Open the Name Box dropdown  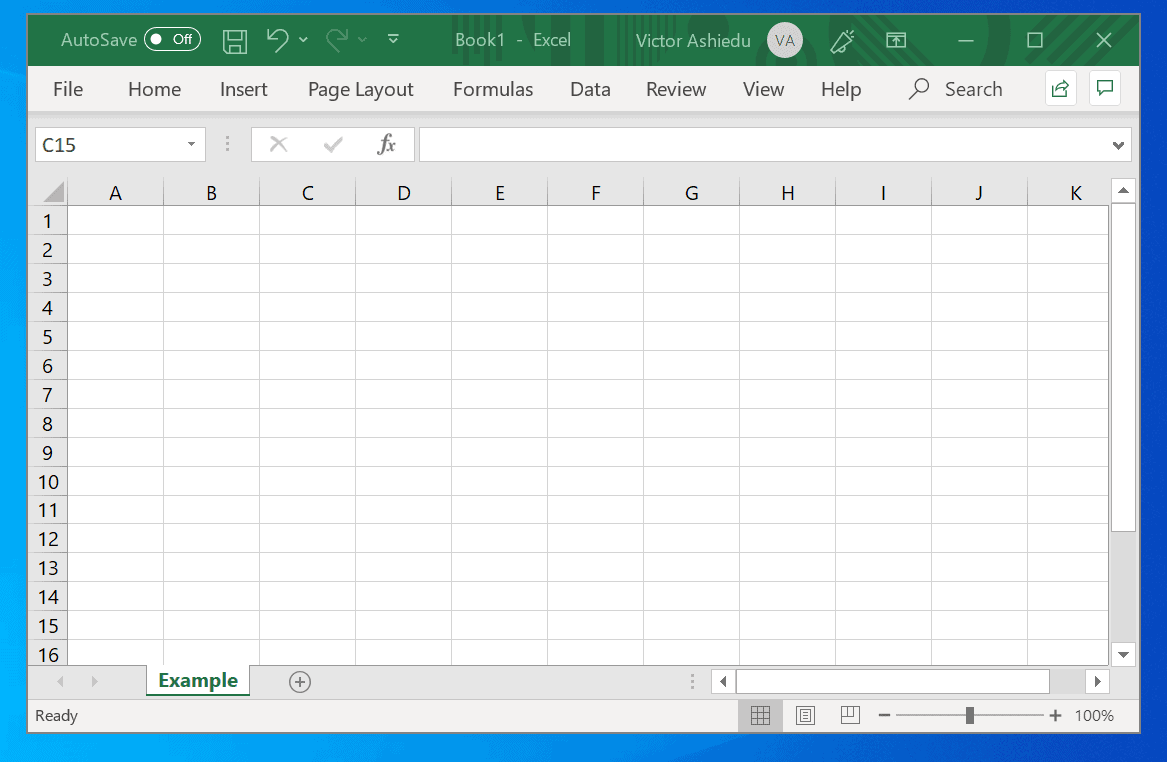click(x=190, y=144)
